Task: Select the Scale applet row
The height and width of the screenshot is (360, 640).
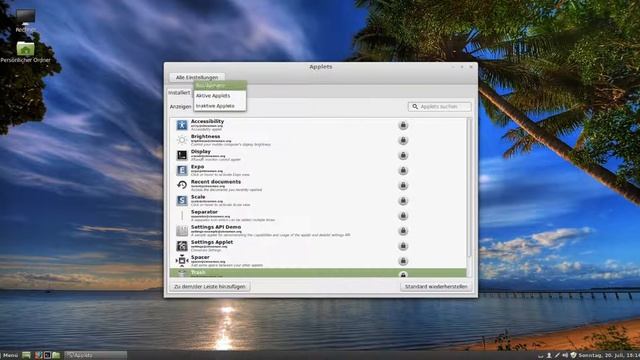Action: [x=318, y=200]
